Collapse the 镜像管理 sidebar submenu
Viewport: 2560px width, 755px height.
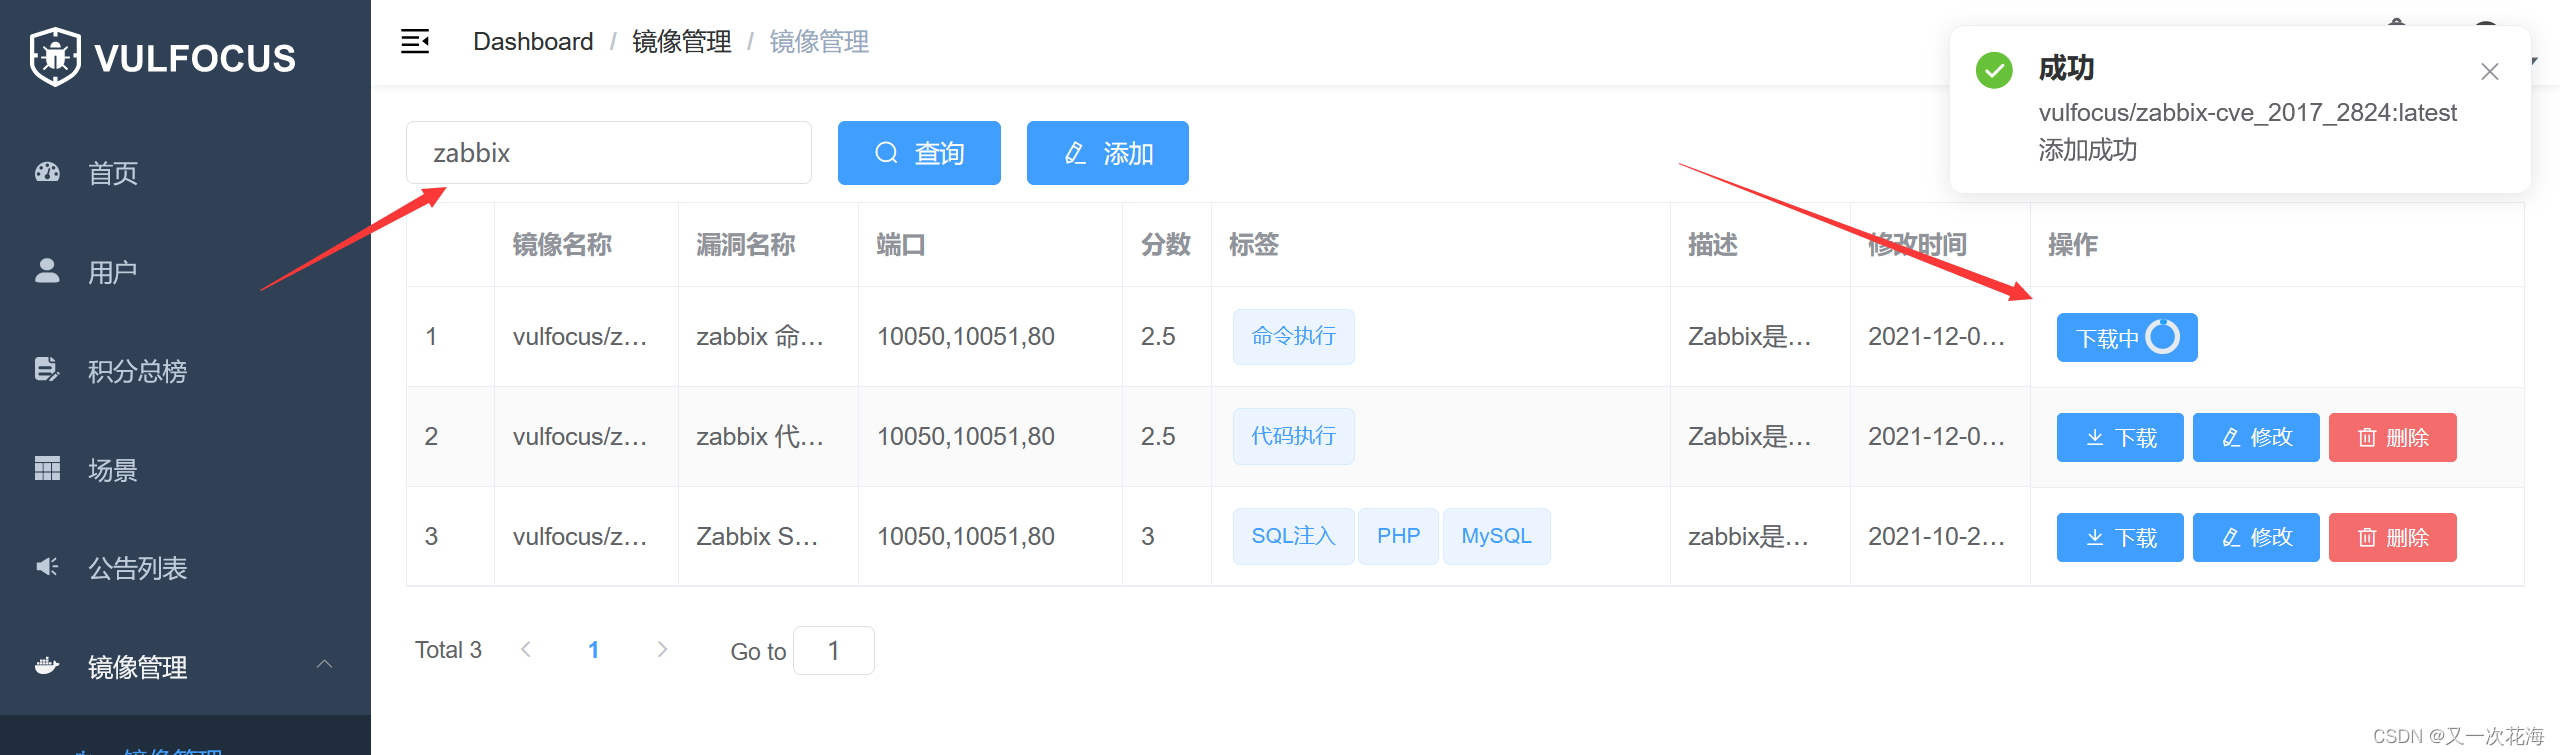(x=185, y=667)
